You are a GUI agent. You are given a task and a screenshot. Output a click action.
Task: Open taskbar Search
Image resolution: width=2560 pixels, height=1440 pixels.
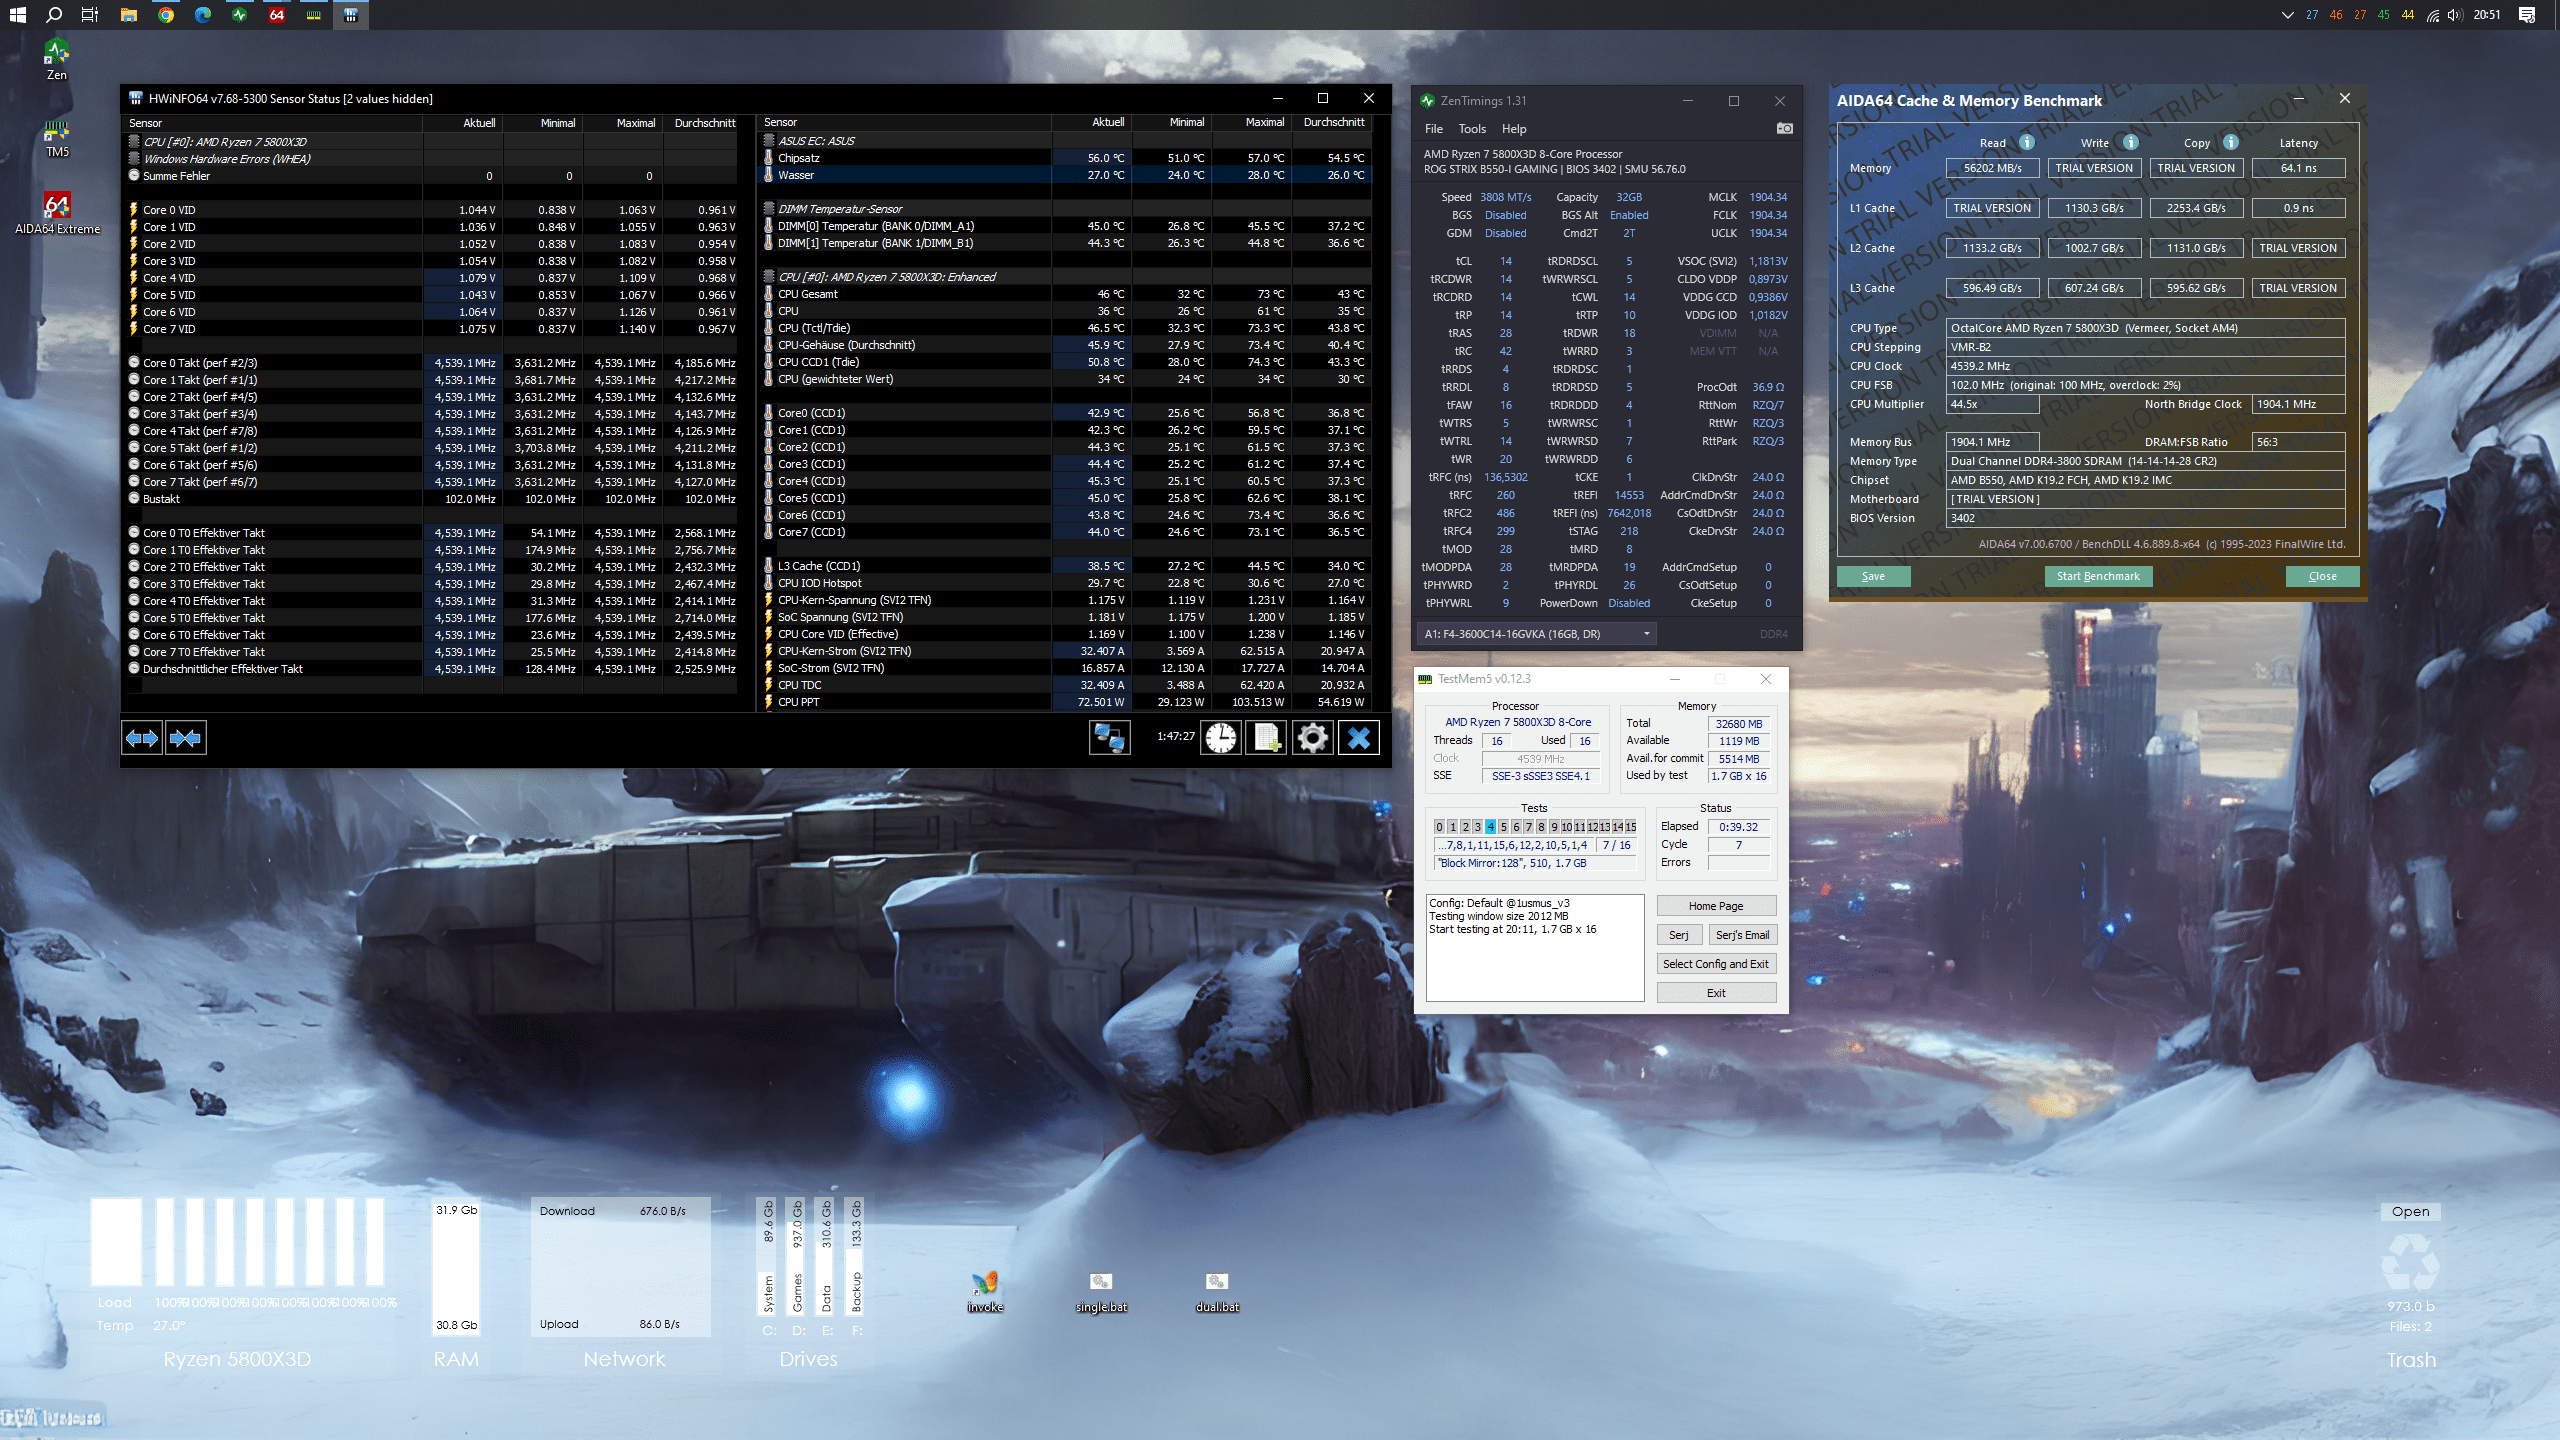coord(54,15)
